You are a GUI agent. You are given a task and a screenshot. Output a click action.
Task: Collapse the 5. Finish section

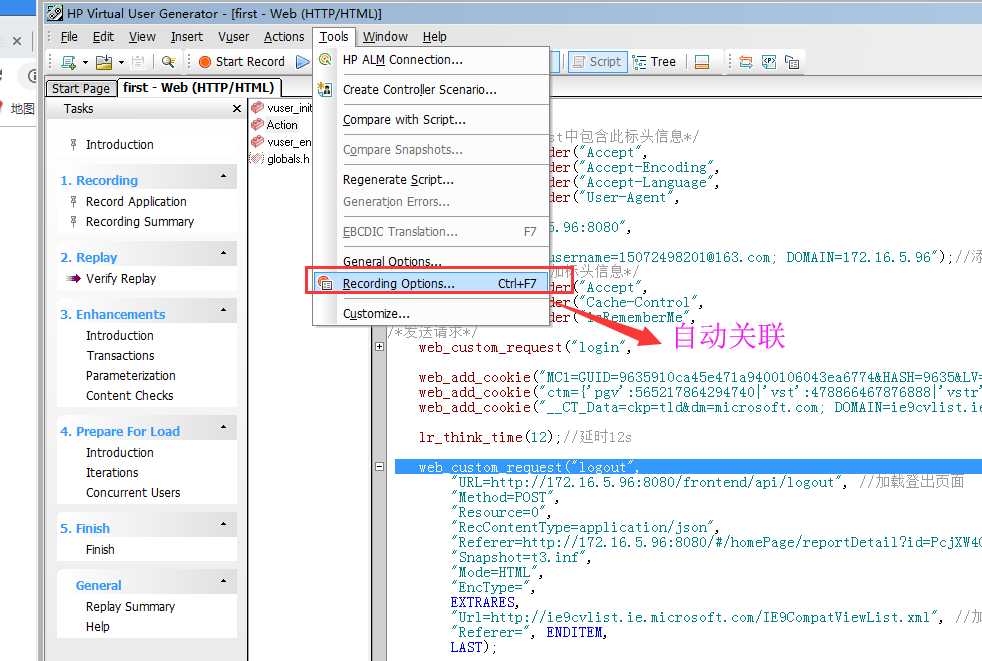(224, 524)
